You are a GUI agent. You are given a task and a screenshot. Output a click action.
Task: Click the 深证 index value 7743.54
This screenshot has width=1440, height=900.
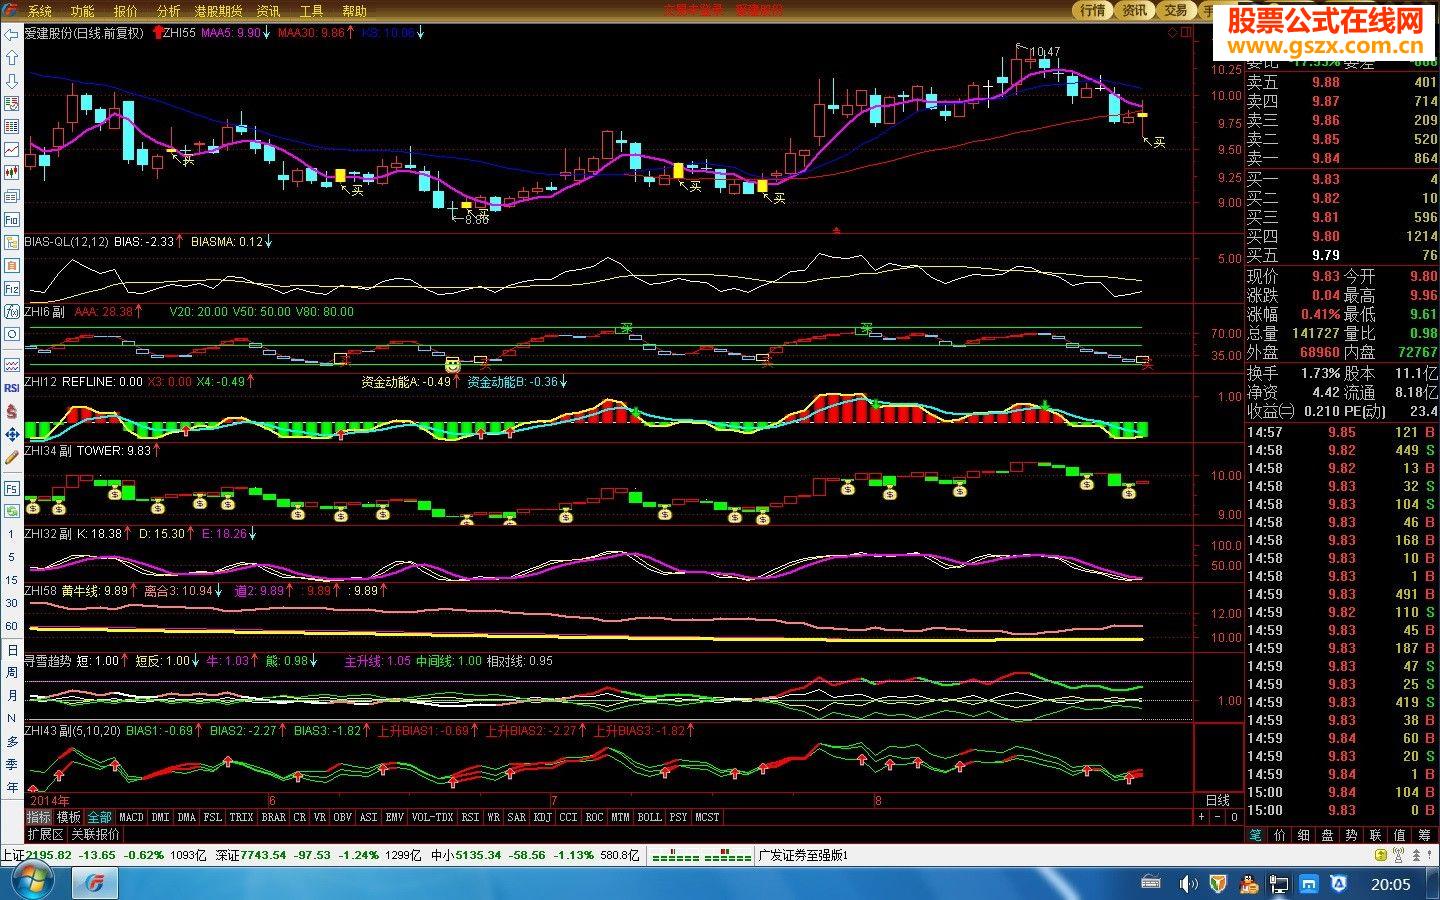click(x=264, y=855)
